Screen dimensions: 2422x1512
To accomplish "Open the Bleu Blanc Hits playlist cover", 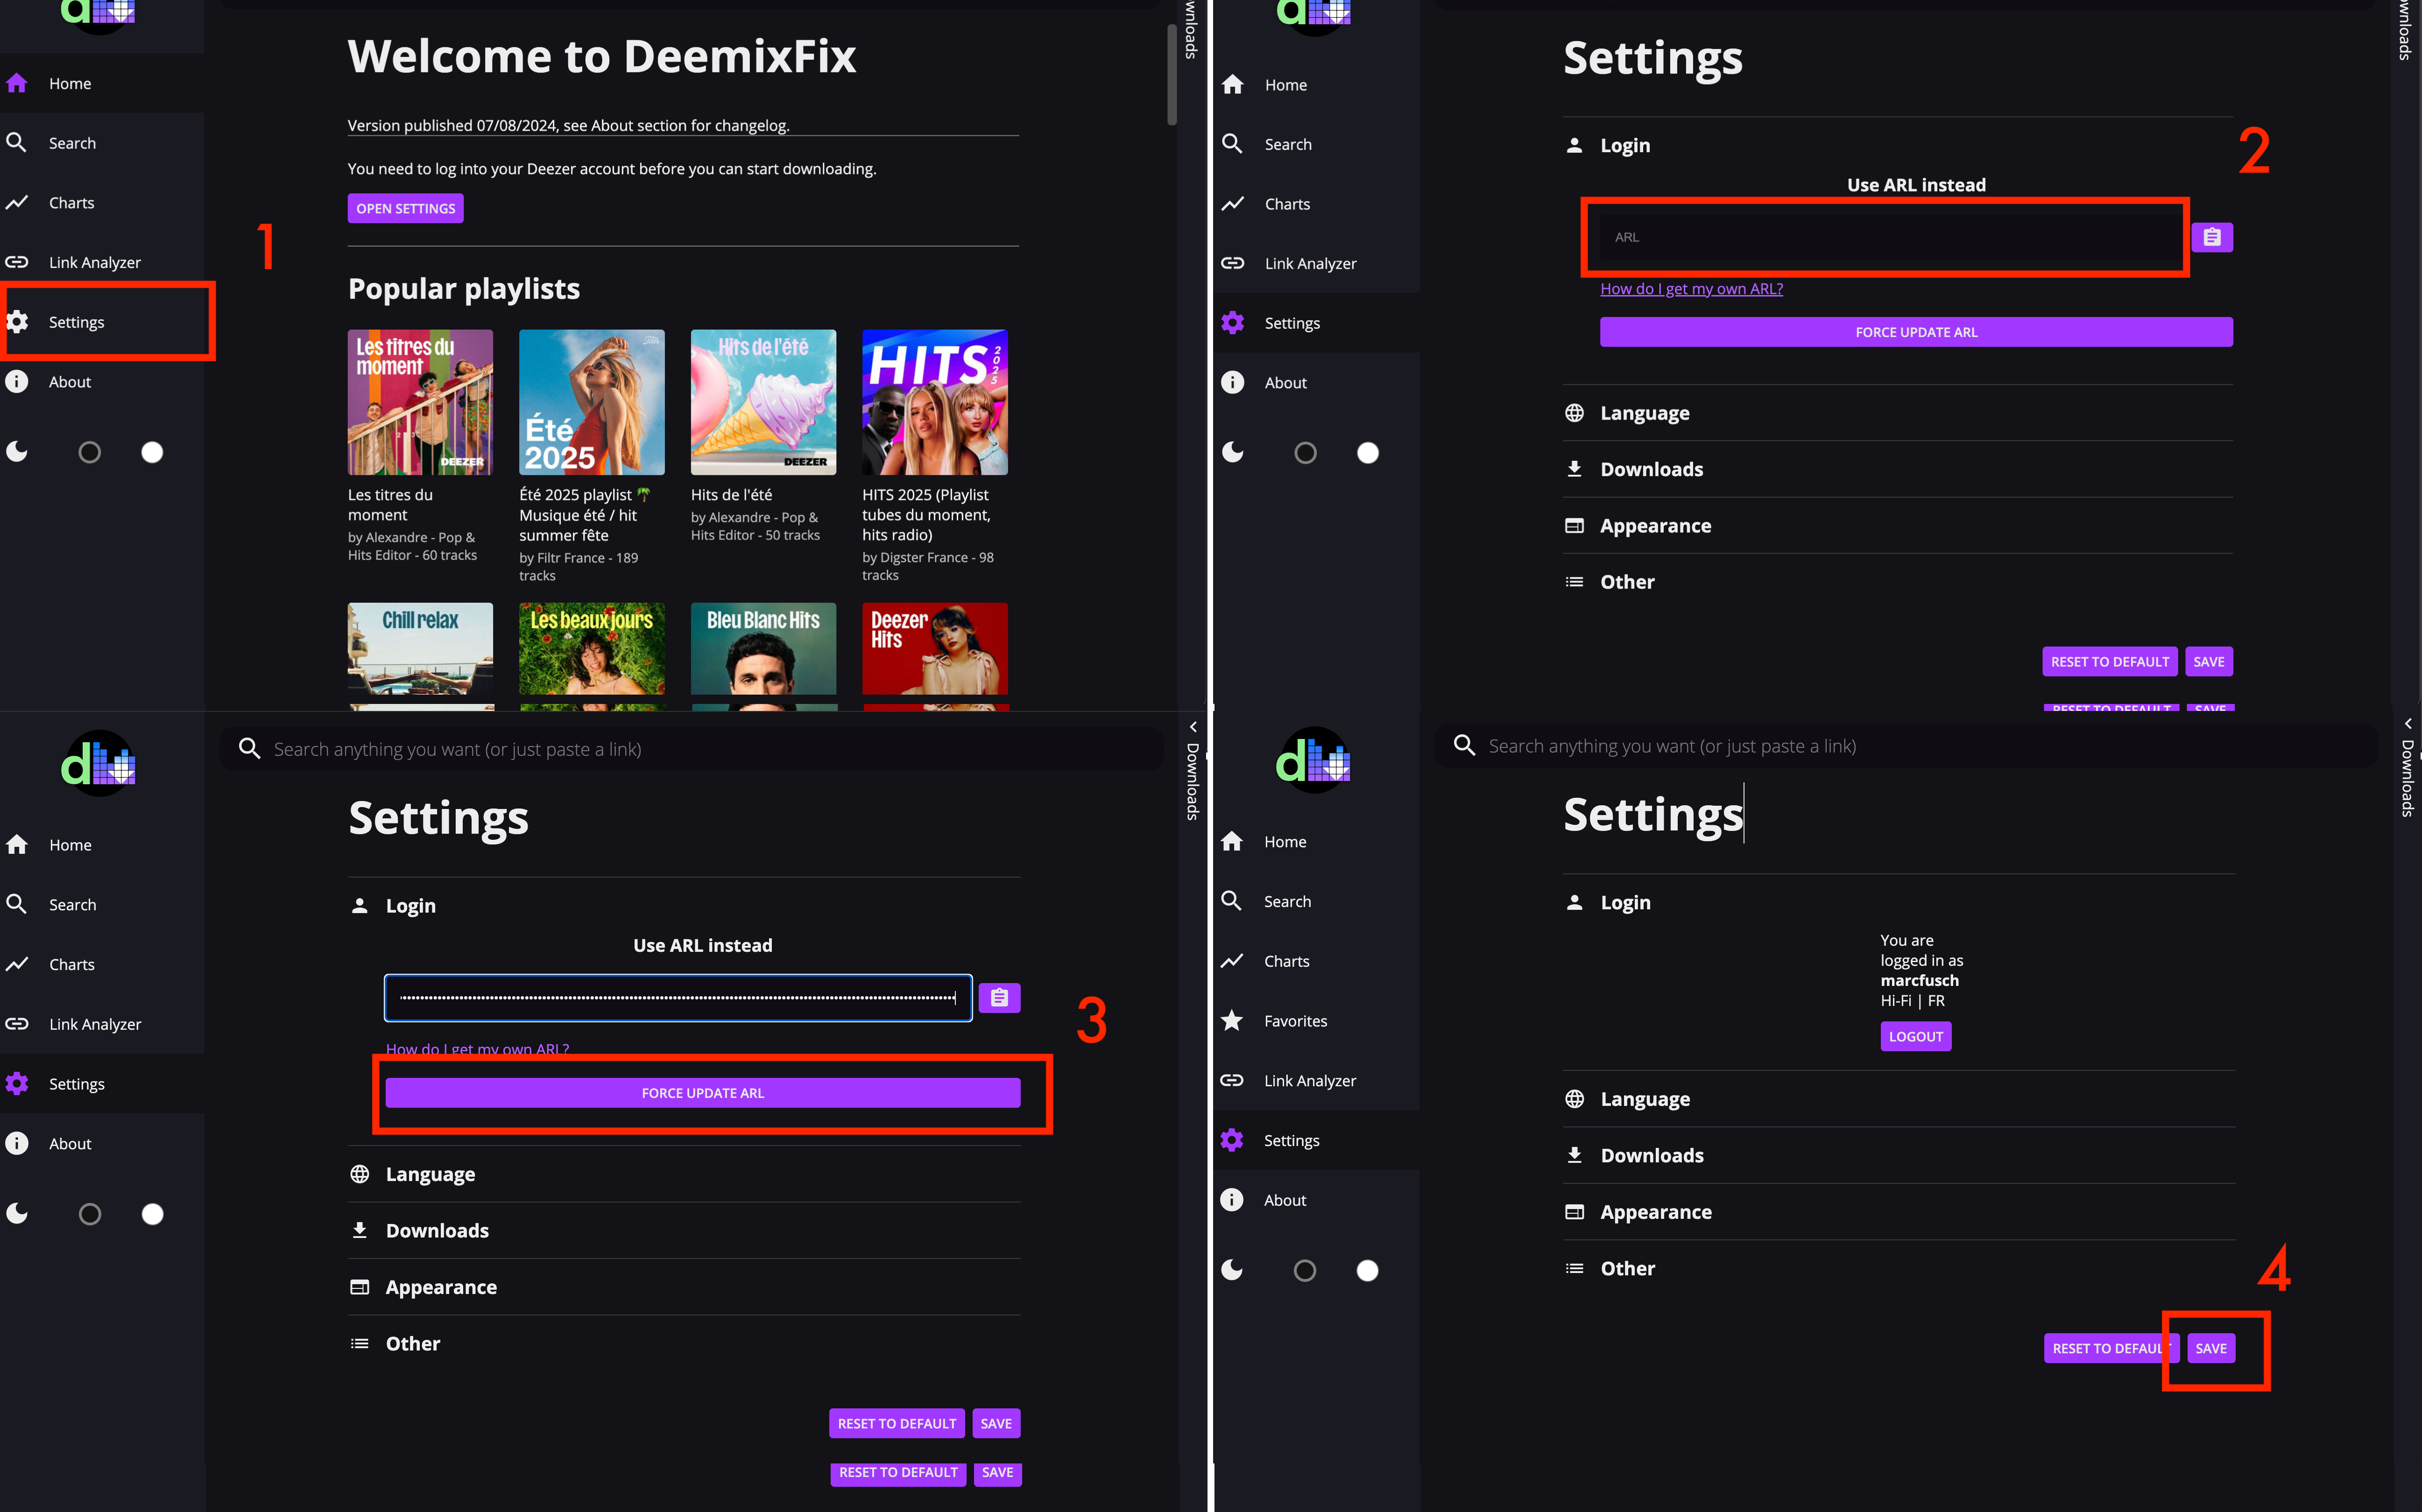I will (x=763, y=649).
